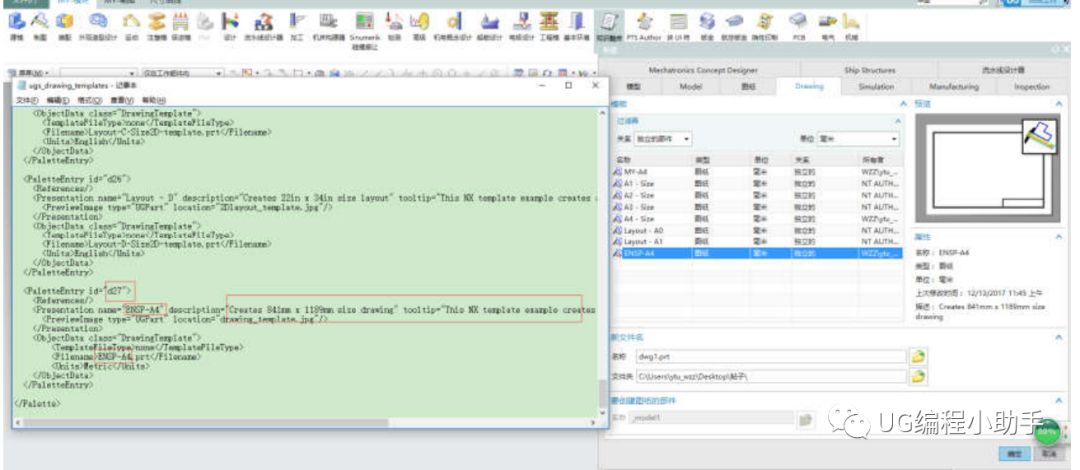Image resolution: width=1080 pixels, height=470 pixels.
Task: Select the ENSP-A4 template row
Action: pos(756,253)
